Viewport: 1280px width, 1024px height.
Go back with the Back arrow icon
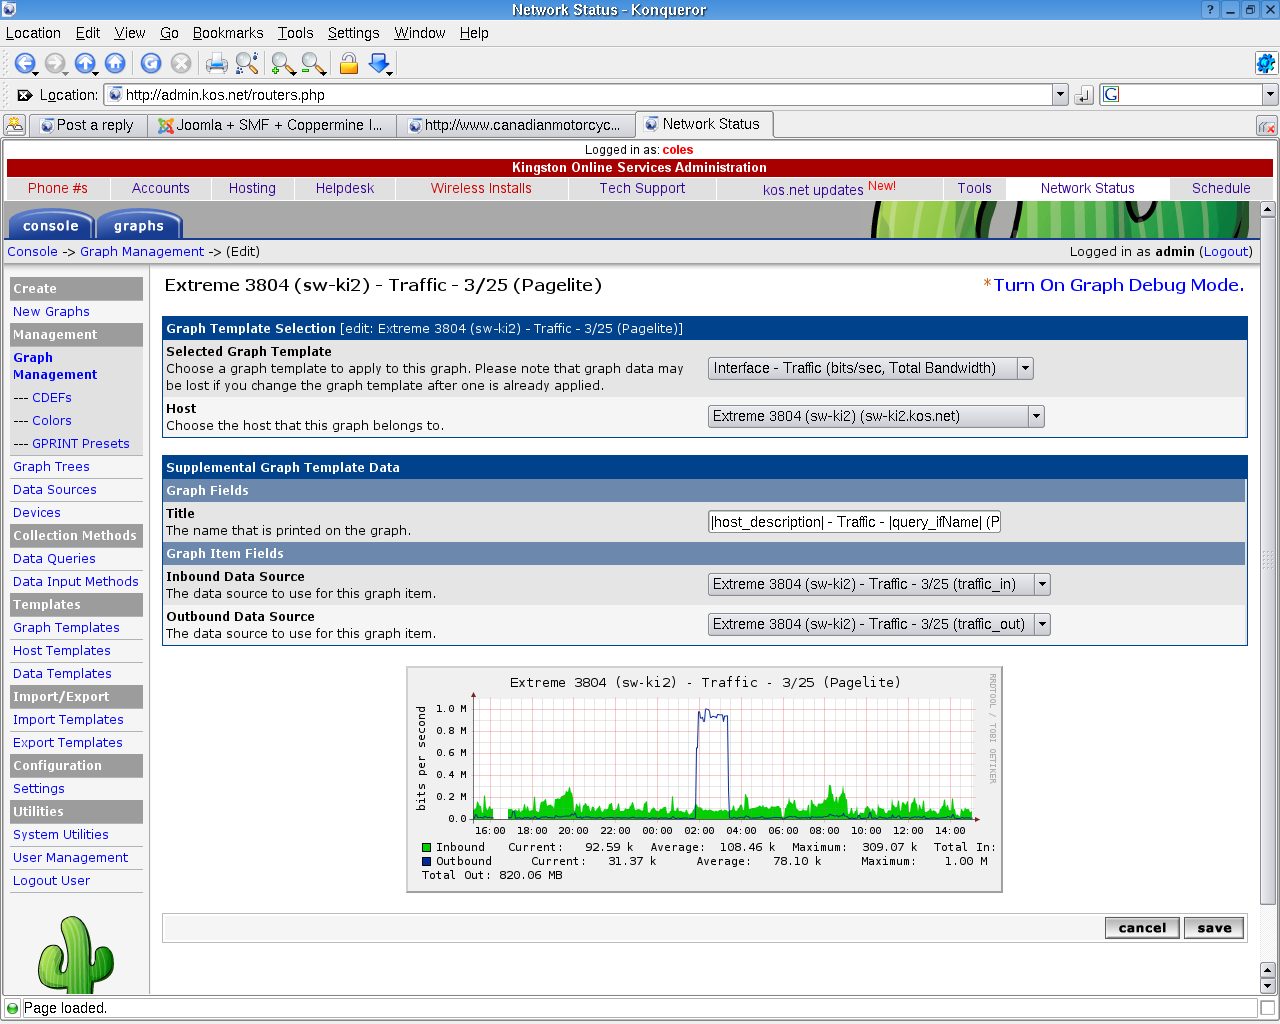(x=24, y=63)
